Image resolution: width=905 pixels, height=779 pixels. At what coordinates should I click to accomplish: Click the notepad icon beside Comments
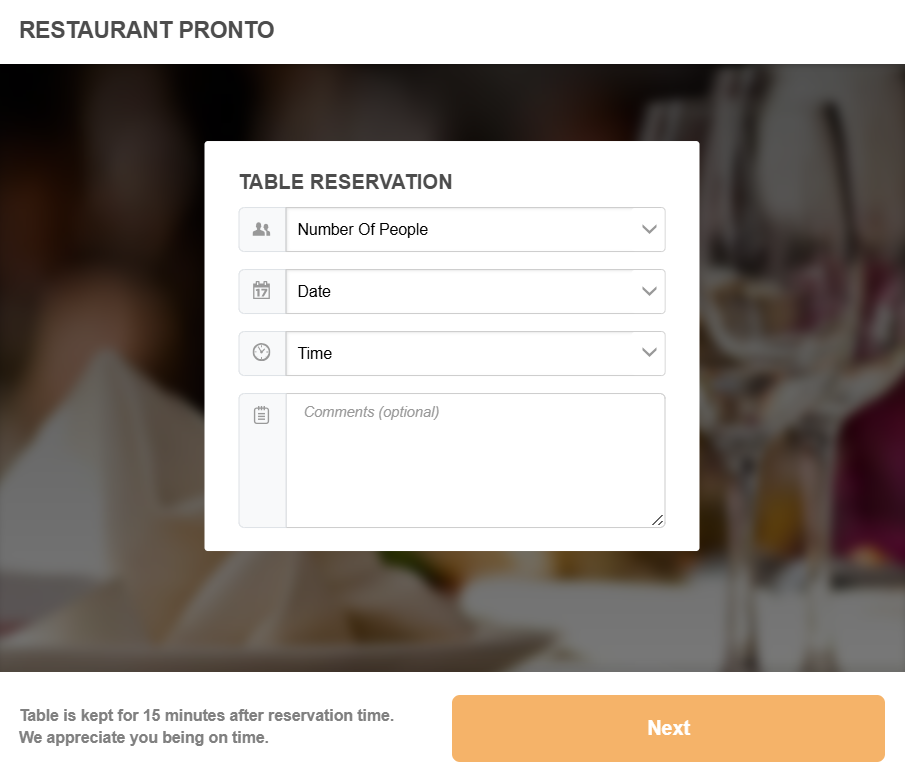point(262,415)
